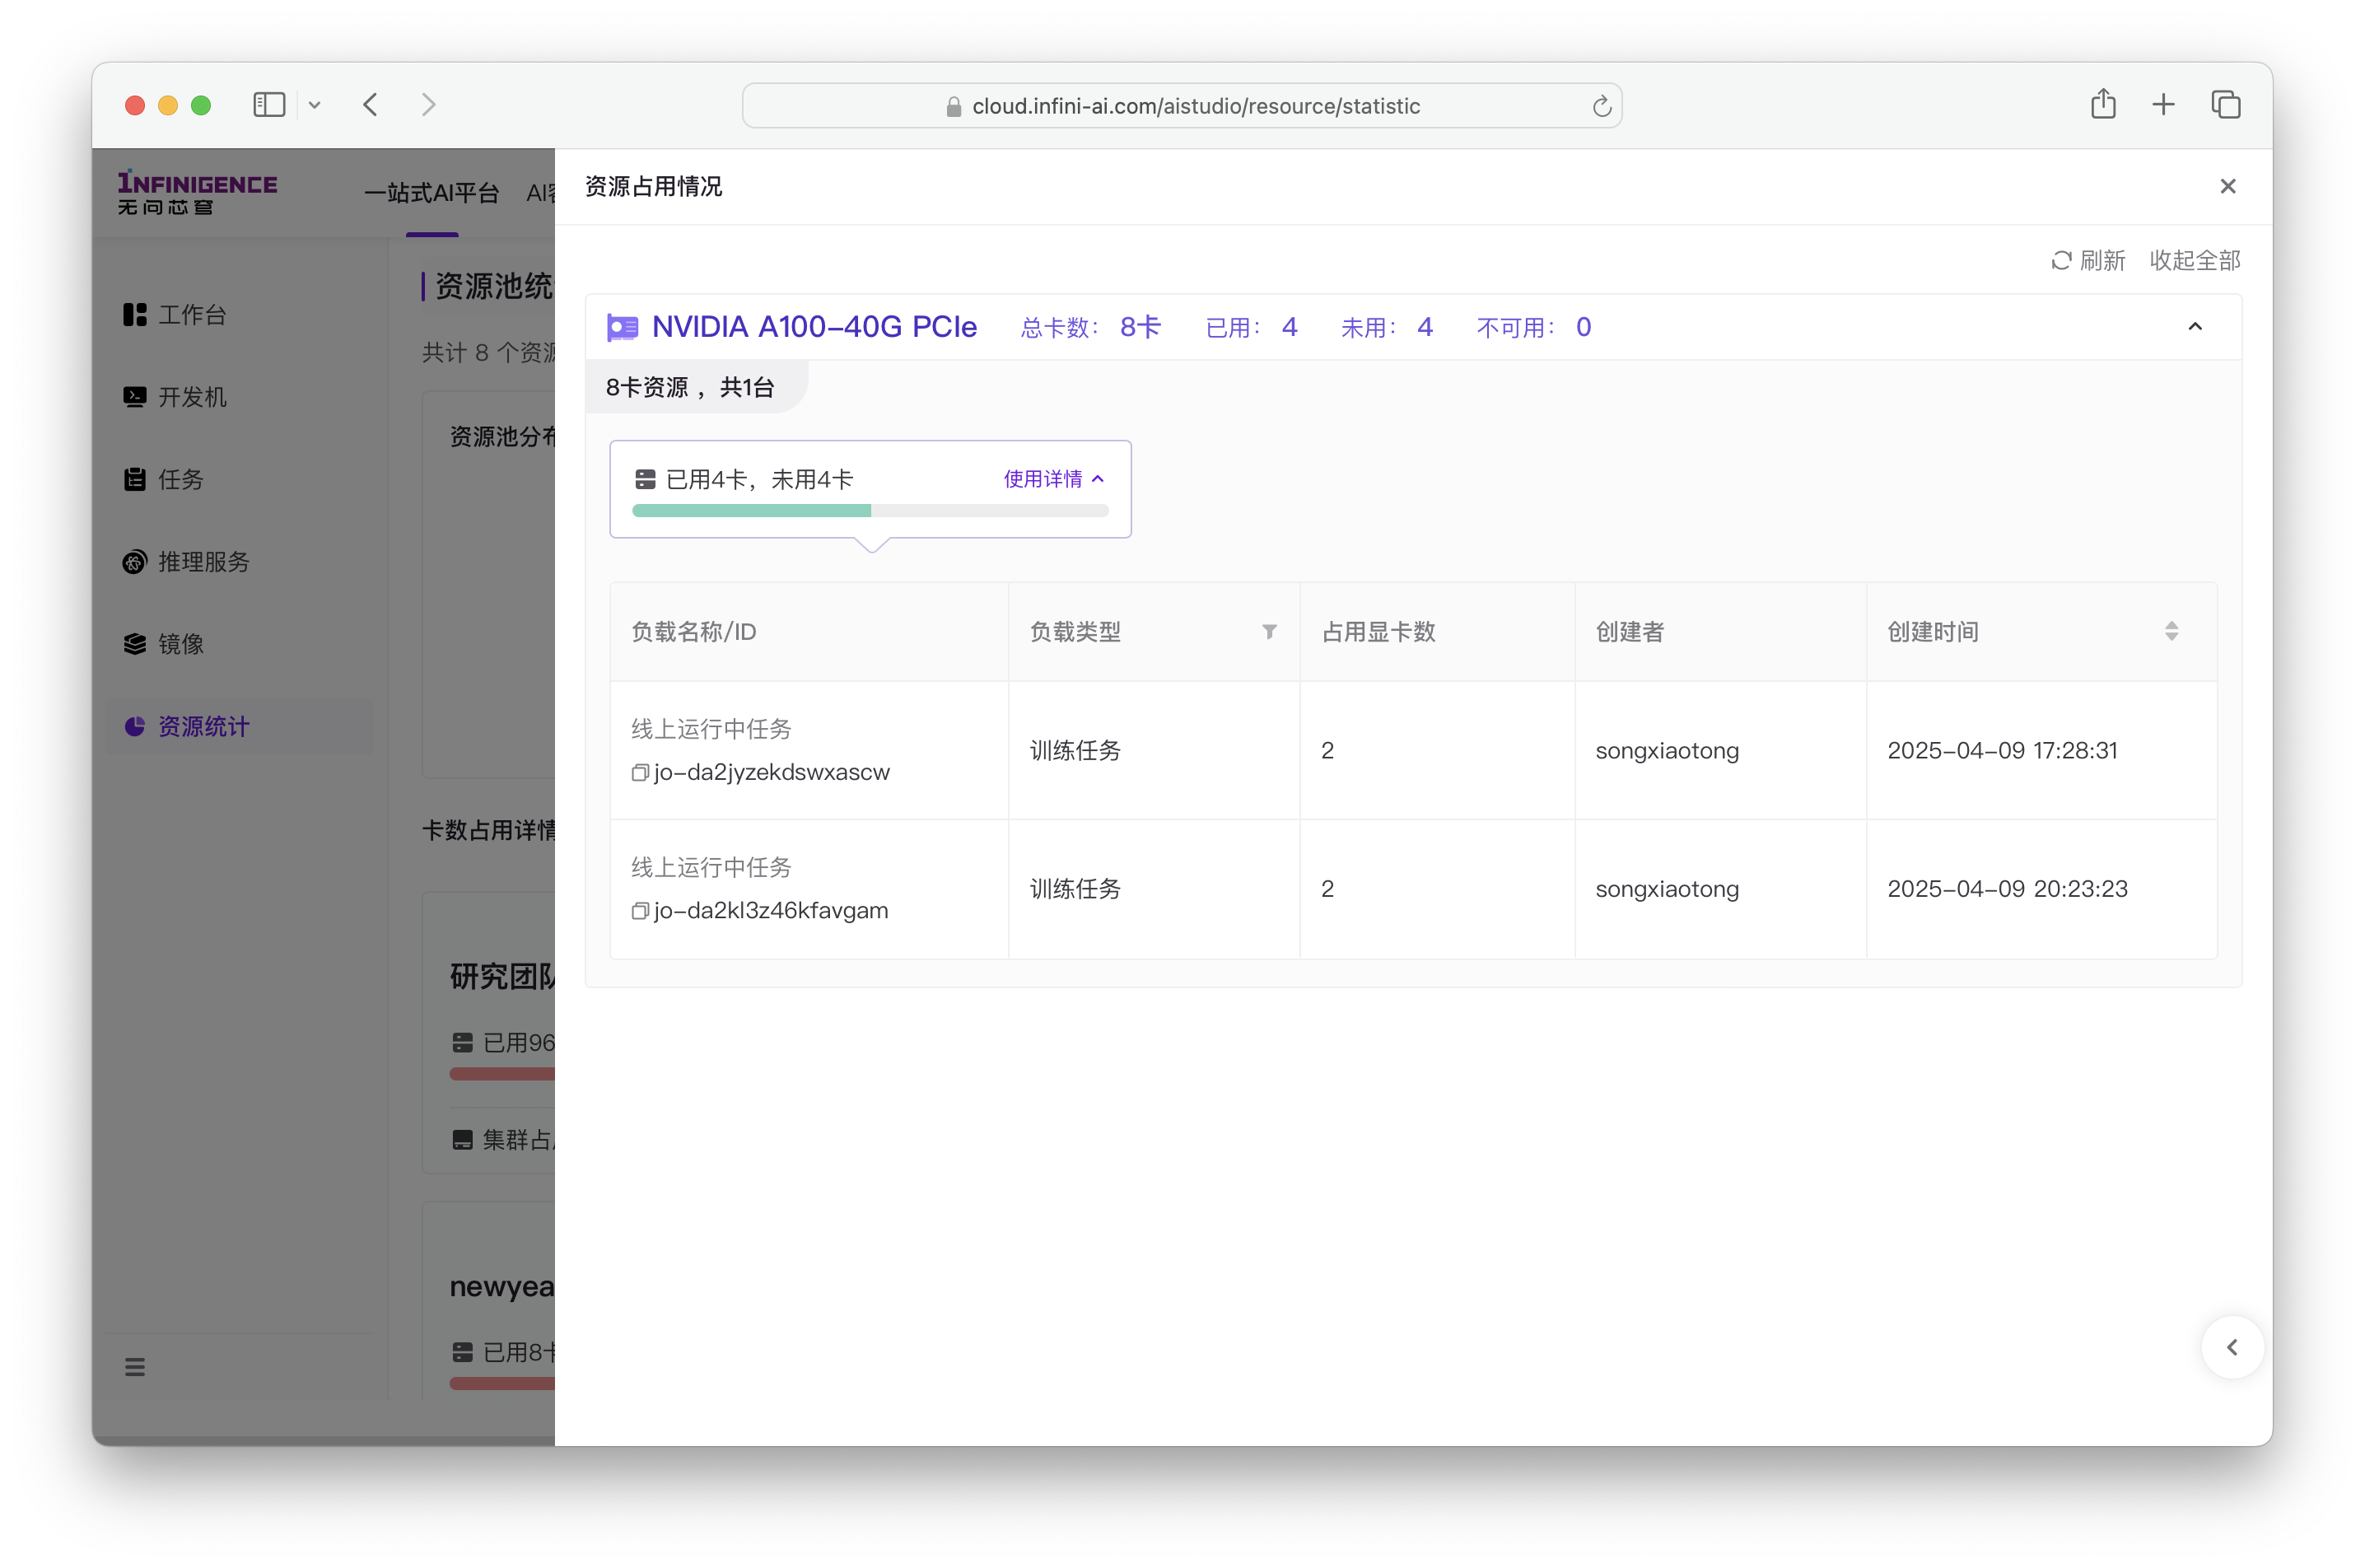The image size is (2365, 1568).
Task: Copy ID jo-da2jyzekdswxascw icon
Action: pyautogui.click(x=640, y=773)
